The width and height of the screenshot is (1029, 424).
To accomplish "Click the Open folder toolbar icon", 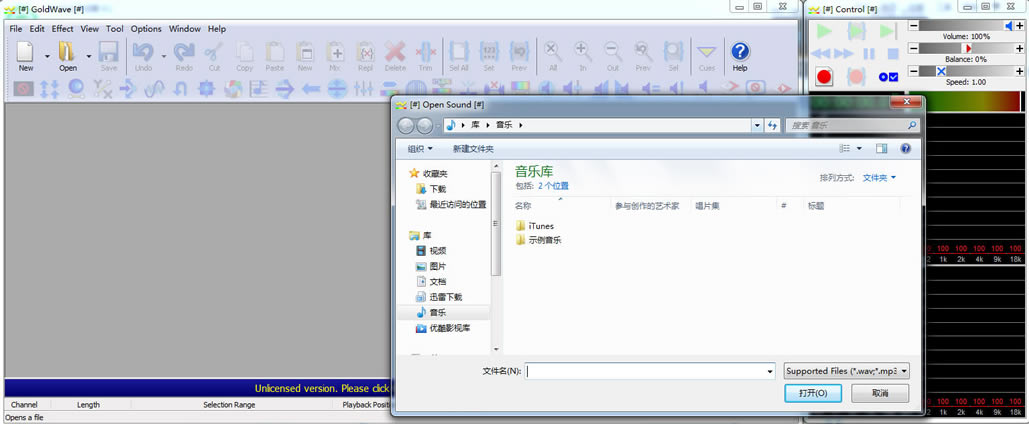I will point(67,54).
